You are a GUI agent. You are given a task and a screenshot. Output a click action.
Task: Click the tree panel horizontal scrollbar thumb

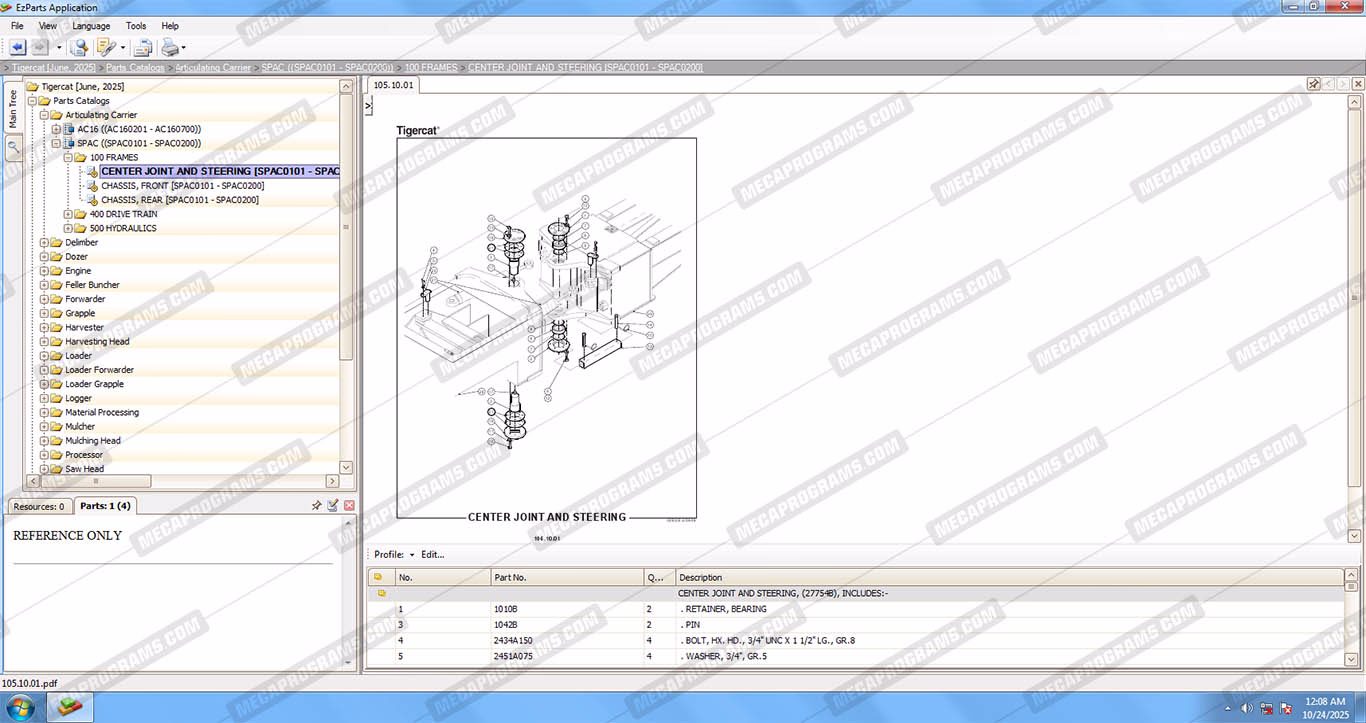[91, 481]
